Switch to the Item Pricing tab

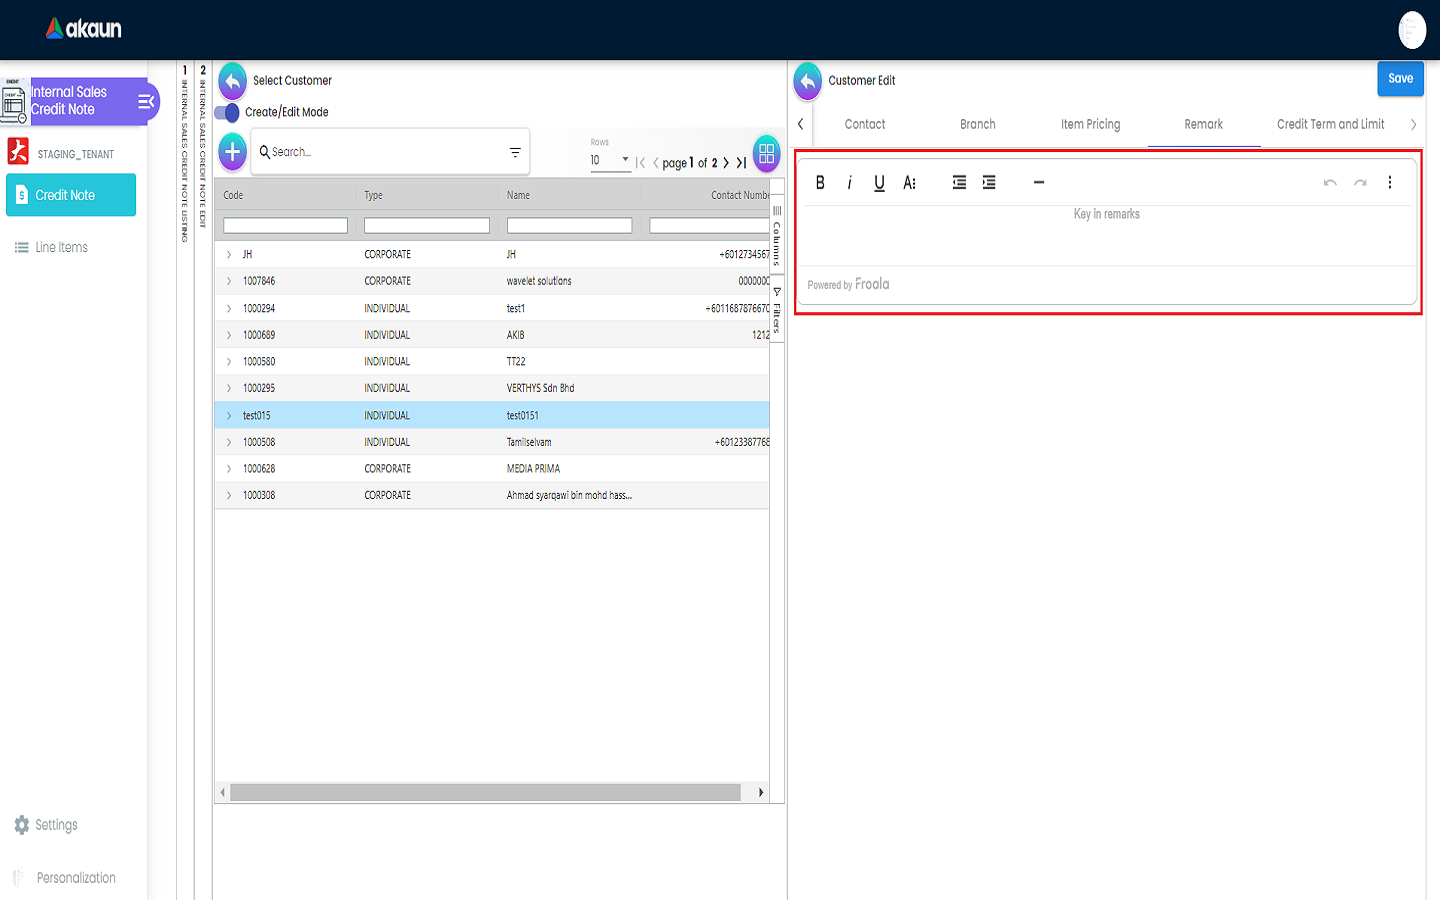click(1090, 124)
